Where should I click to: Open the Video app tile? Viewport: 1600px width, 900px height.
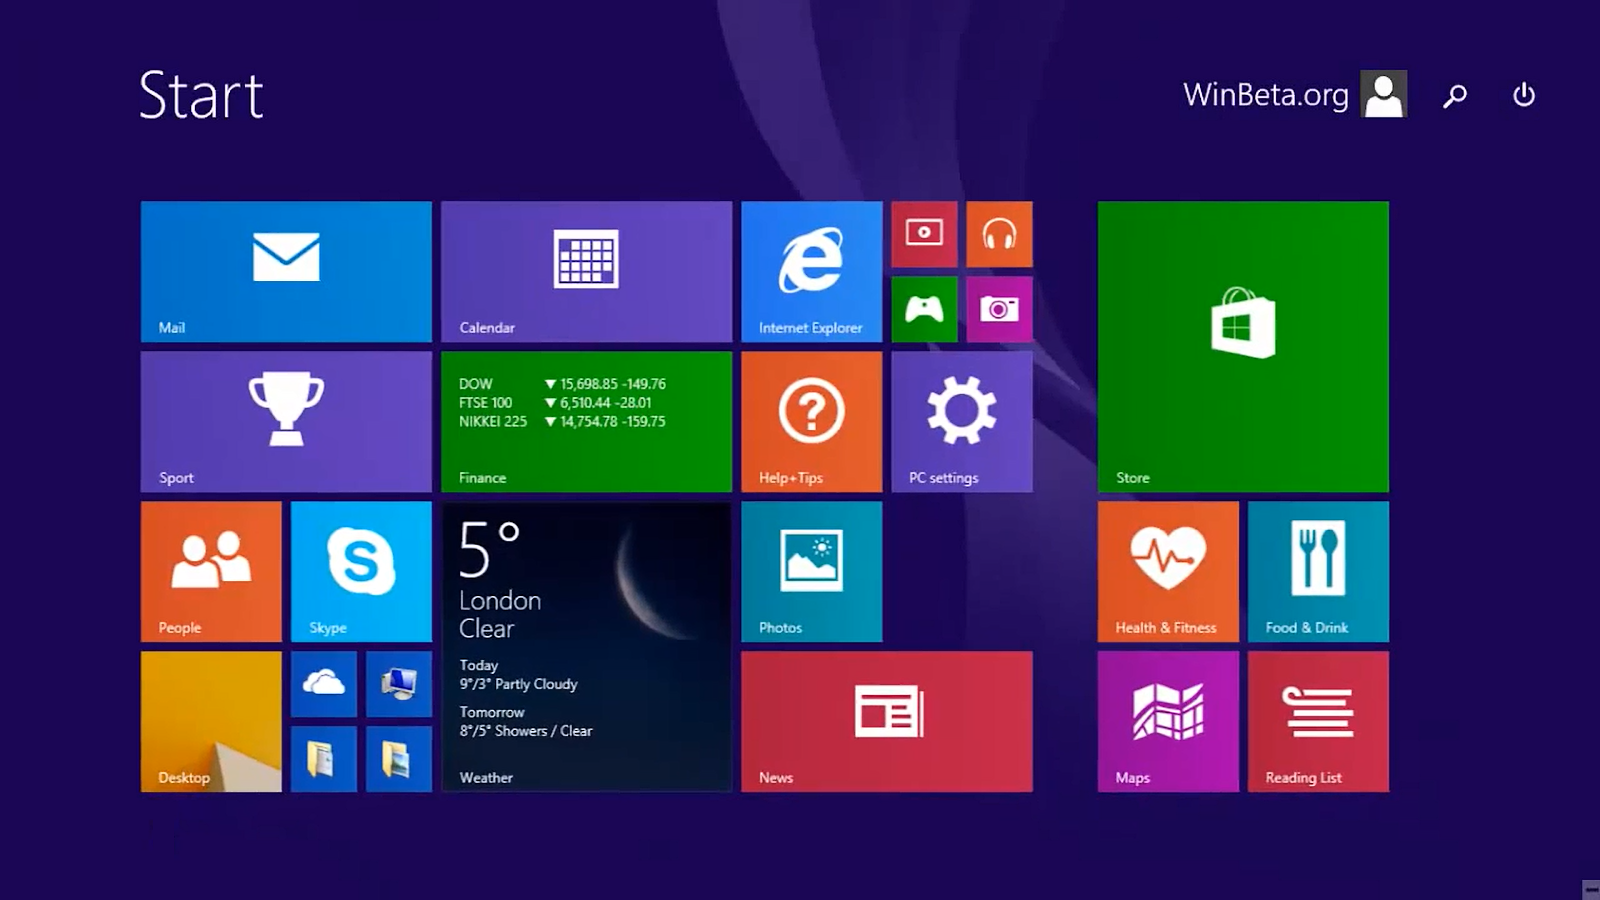924,234
